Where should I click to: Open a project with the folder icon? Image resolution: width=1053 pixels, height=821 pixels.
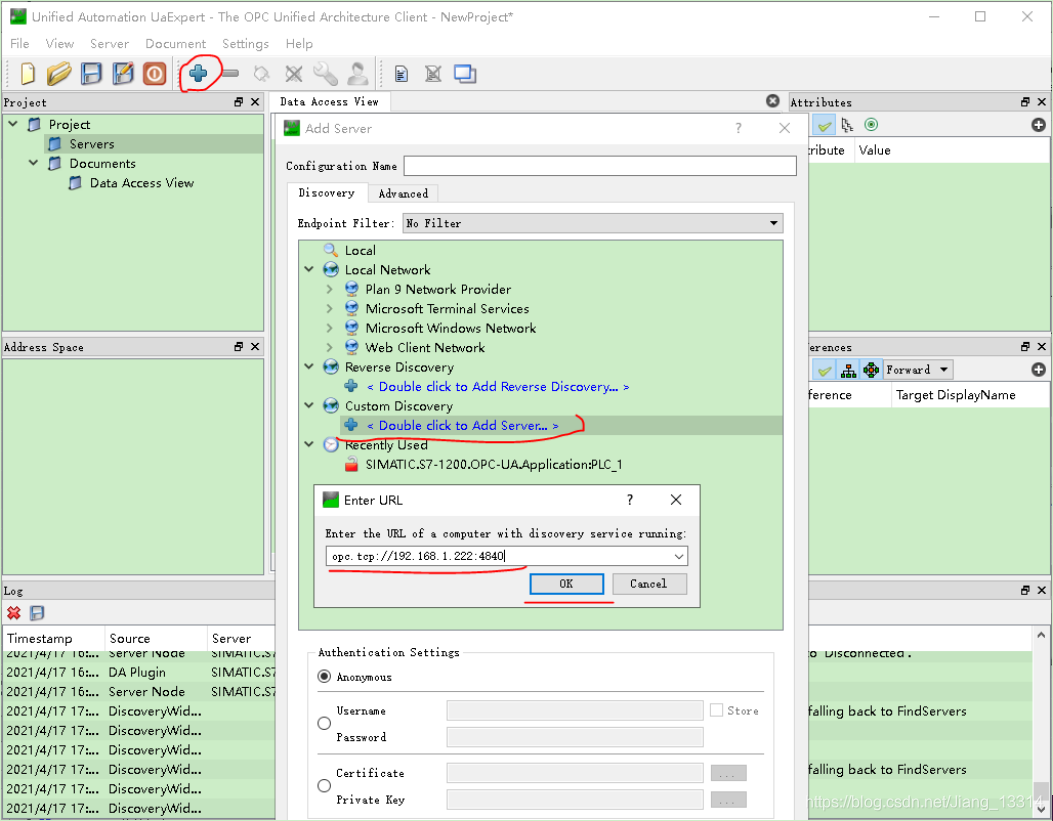58,73
